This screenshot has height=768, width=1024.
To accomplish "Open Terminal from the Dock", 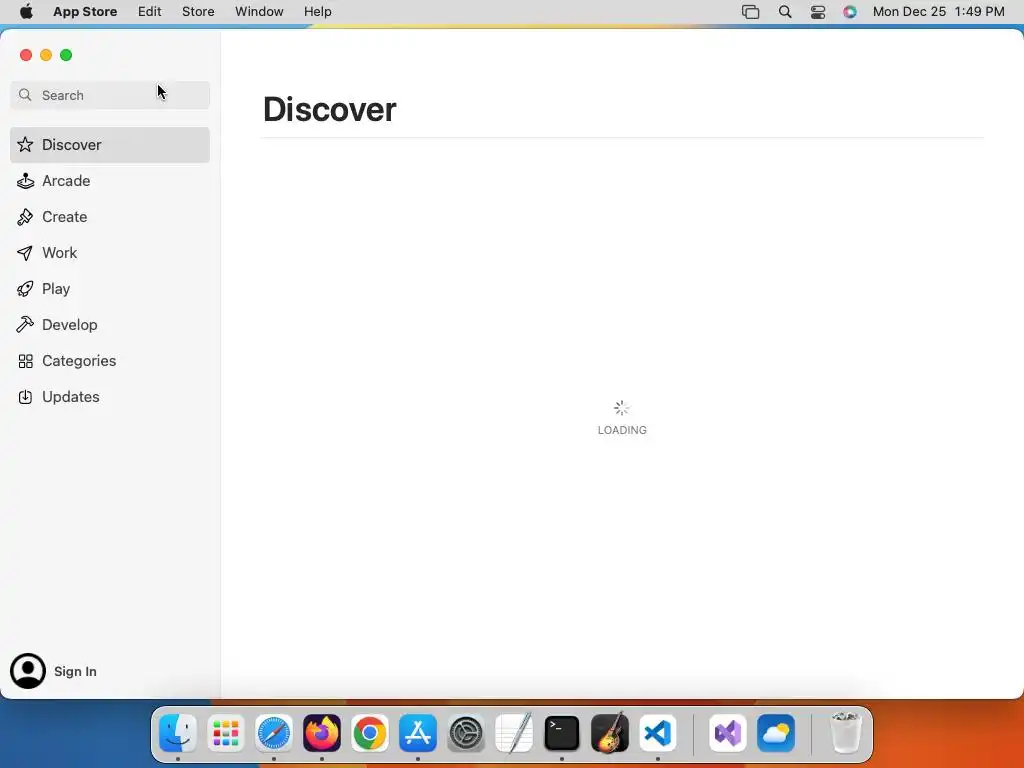I will point(562,733).
